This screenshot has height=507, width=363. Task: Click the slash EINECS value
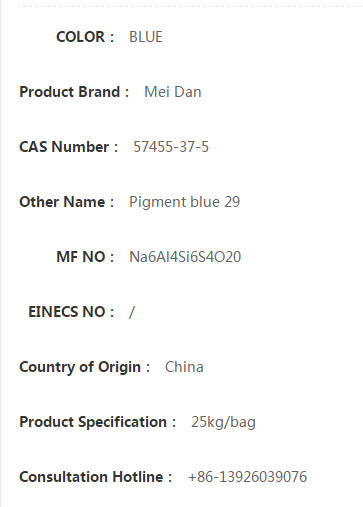coord(132,312)
